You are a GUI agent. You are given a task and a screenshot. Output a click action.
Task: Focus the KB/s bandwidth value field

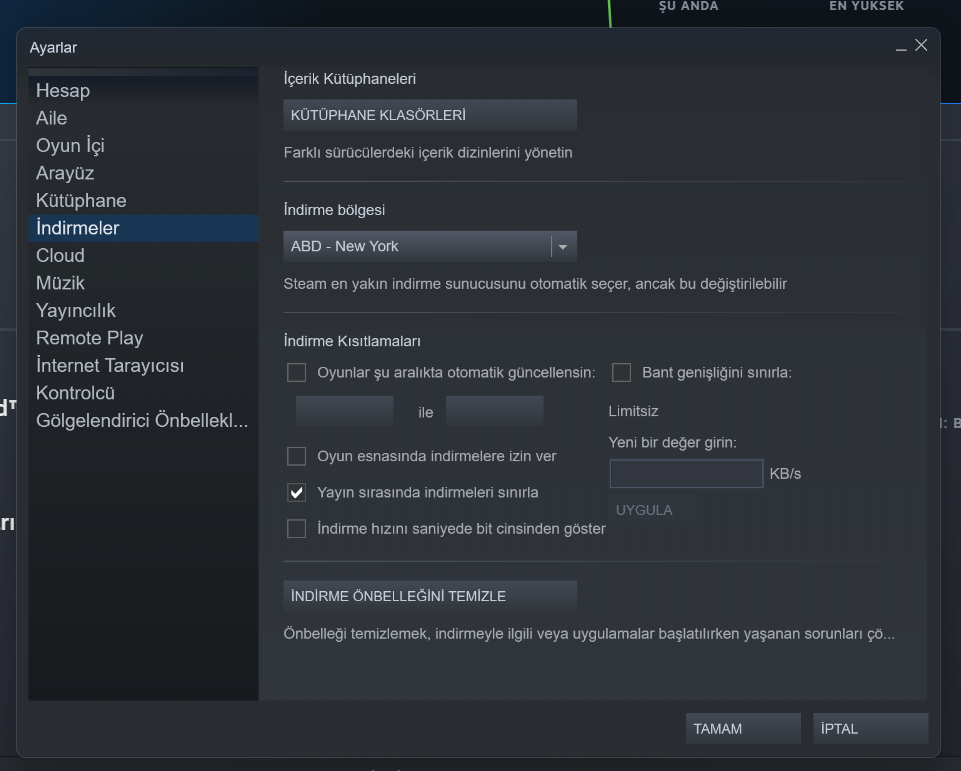coord(686,474)
